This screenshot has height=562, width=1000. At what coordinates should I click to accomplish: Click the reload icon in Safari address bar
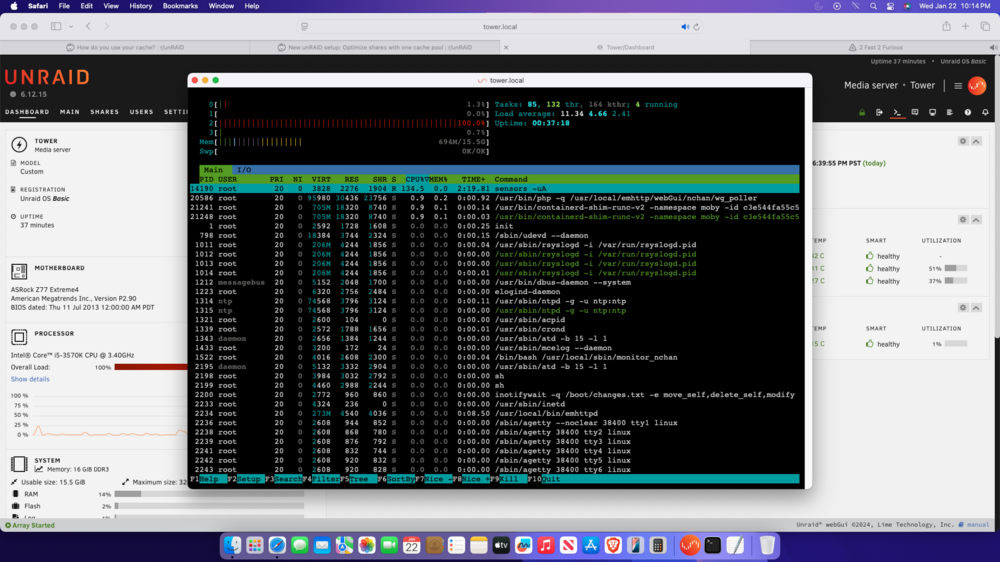(696, 27)
